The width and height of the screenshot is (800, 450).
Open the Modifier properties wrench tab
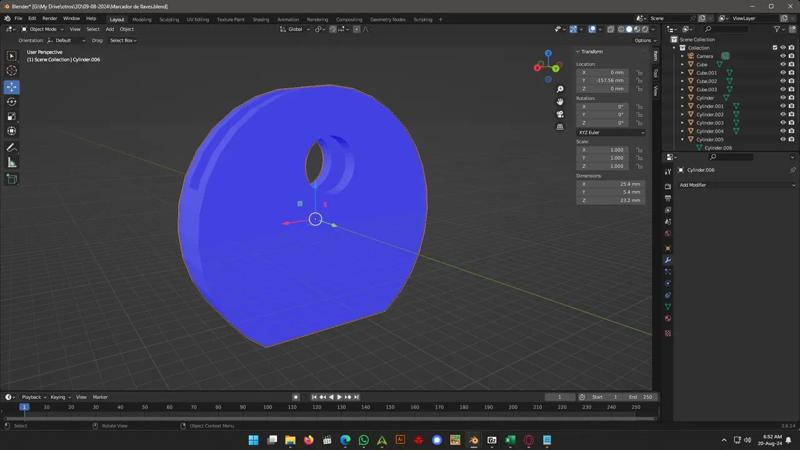coord(668,260)
